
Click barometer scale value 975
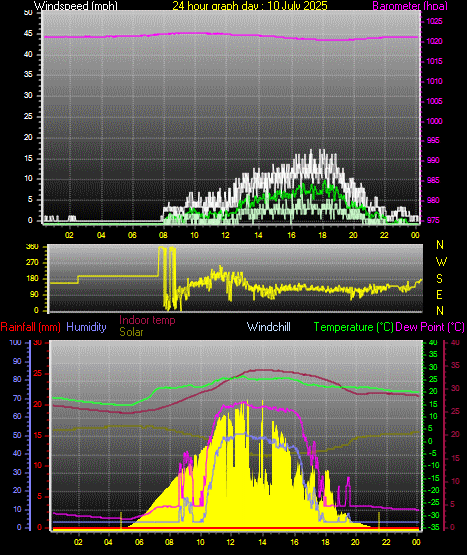pos(432,221)
